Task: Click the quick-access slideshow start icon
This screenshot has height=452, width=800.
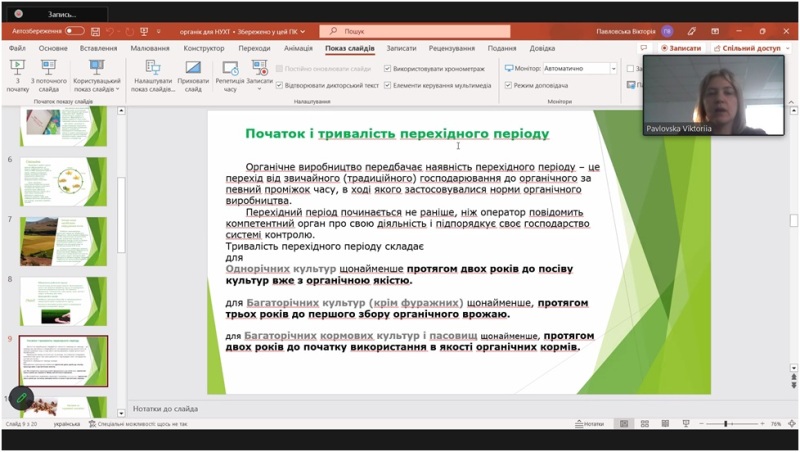Action: 144,32
